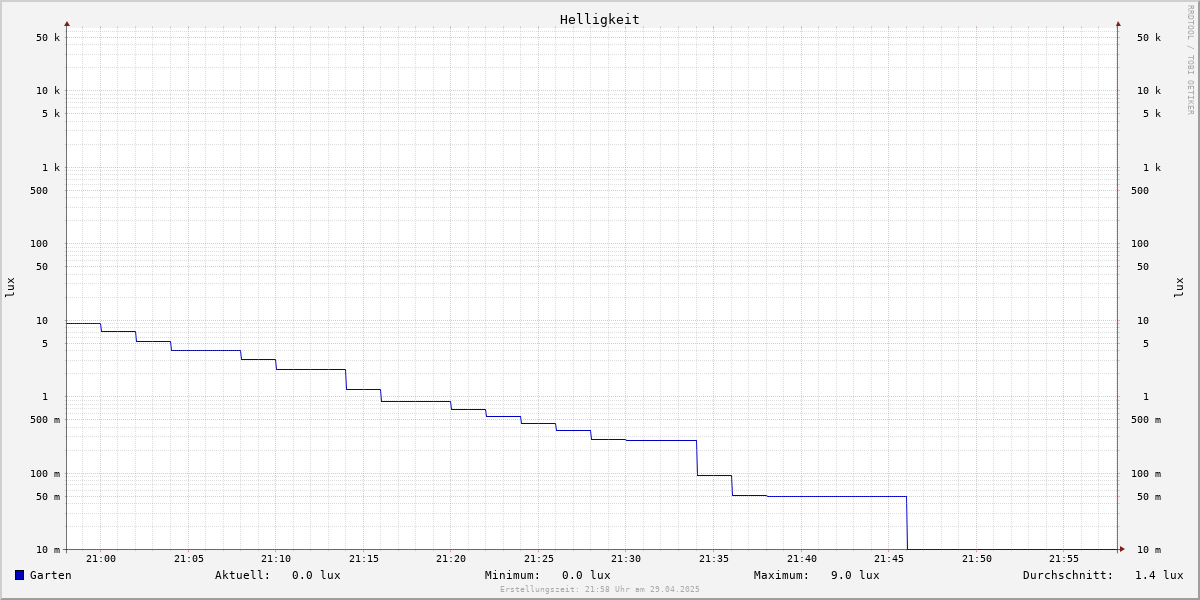
Task: Click the "21:55" time axis label
Action: [x=1064, y=559]
